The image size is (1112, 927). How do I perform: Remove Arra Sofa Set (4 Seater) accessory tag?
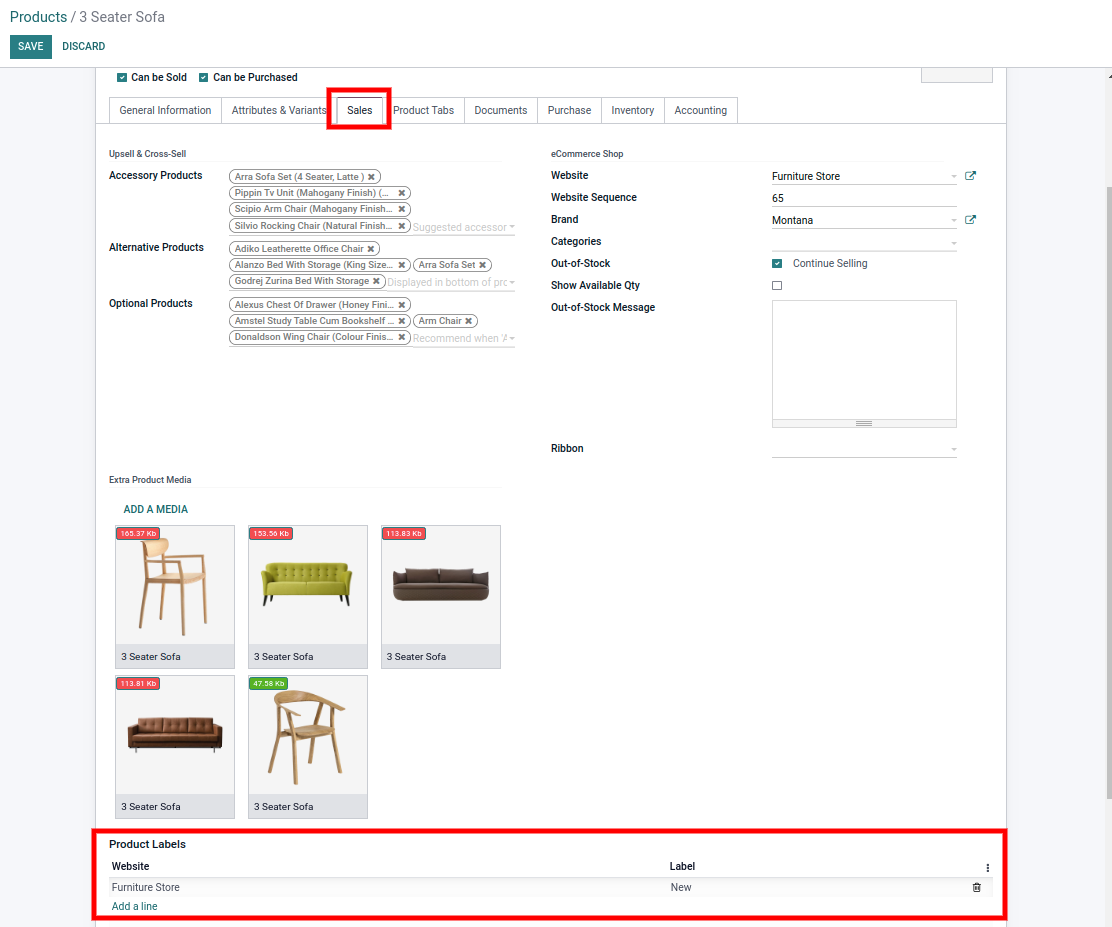371,177
